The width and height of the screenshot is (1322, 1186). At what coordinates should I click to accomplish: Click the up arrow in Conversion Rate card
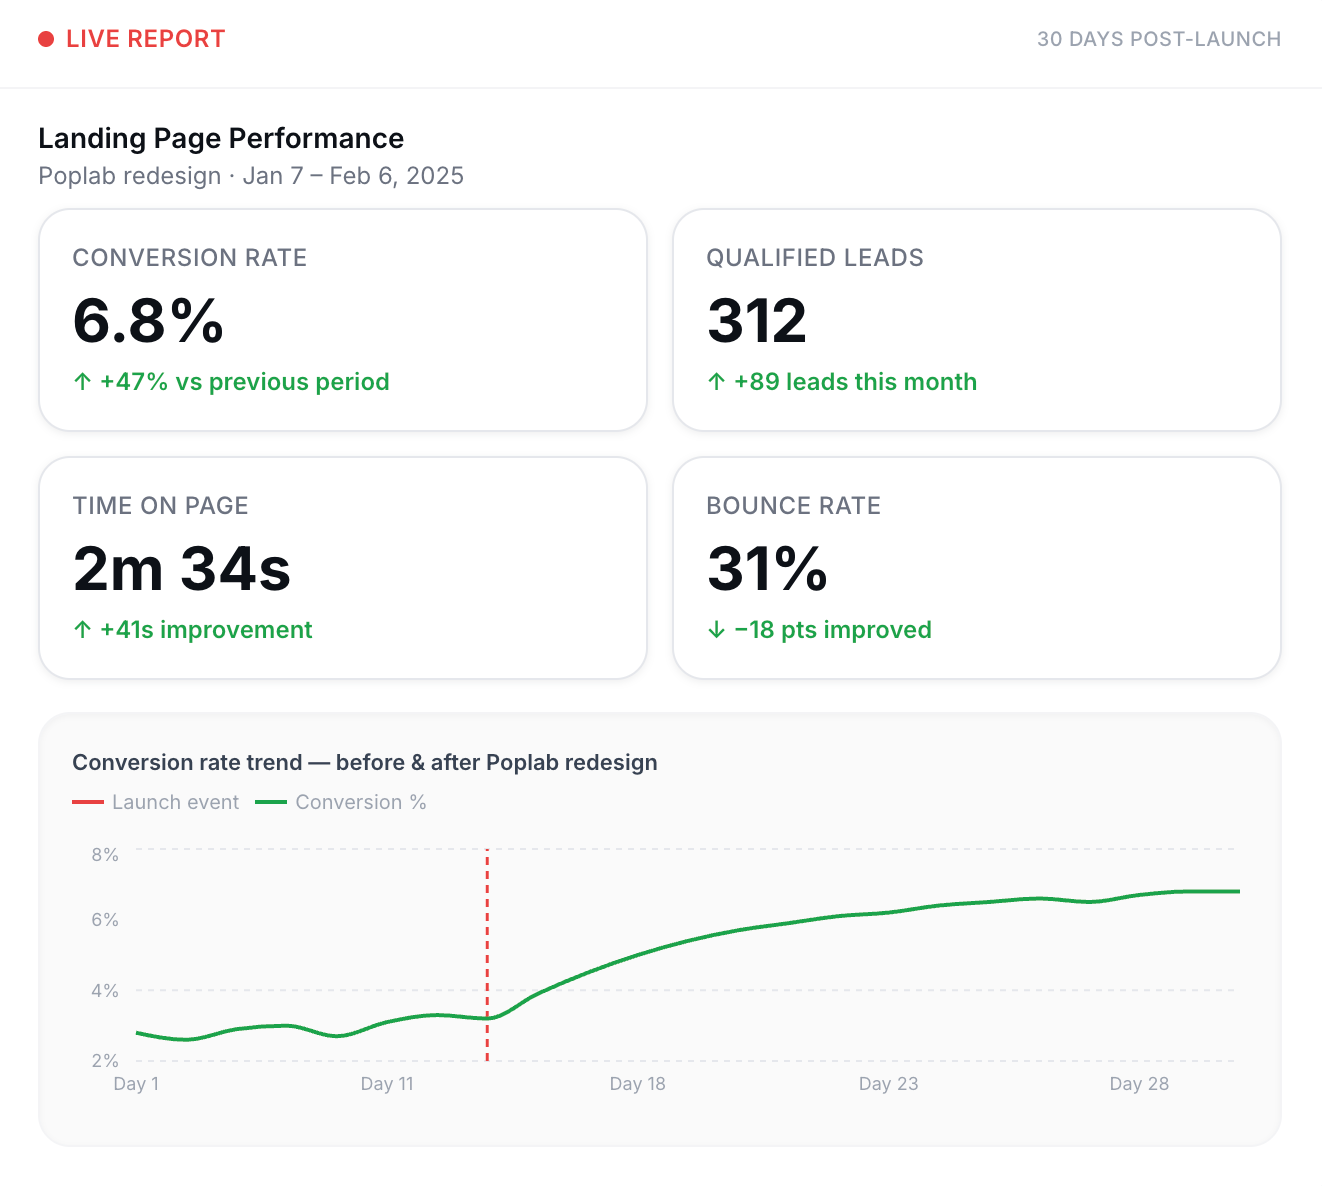83,382
